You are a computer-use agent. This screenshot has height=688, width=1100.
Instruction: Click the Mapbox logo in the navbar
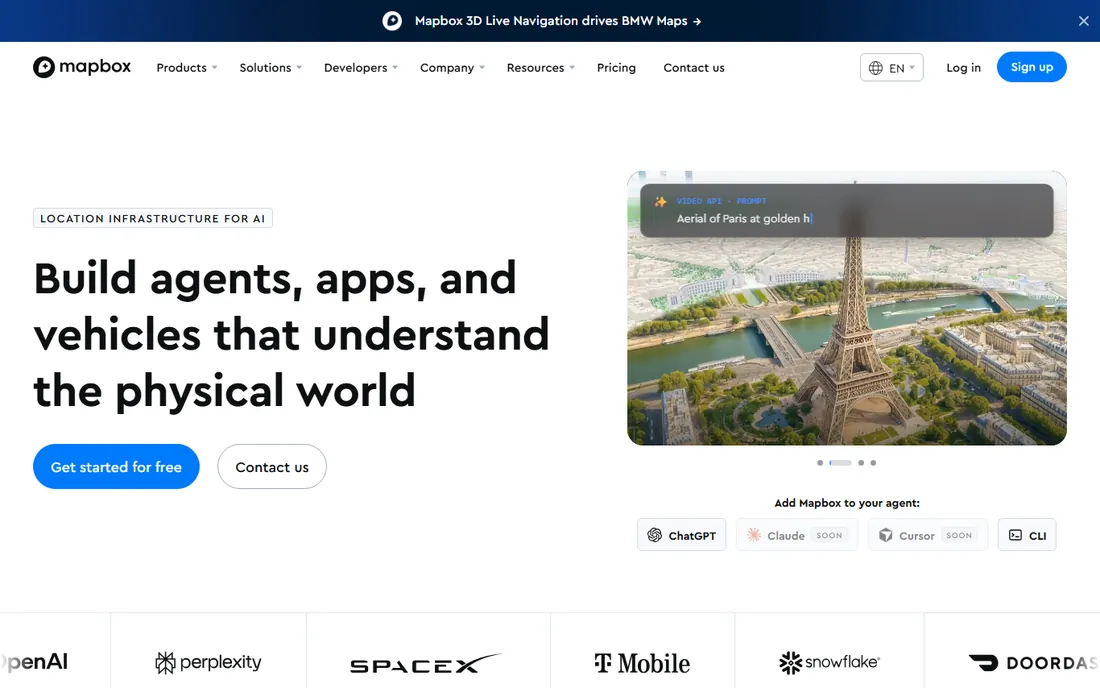coord(81,67)
